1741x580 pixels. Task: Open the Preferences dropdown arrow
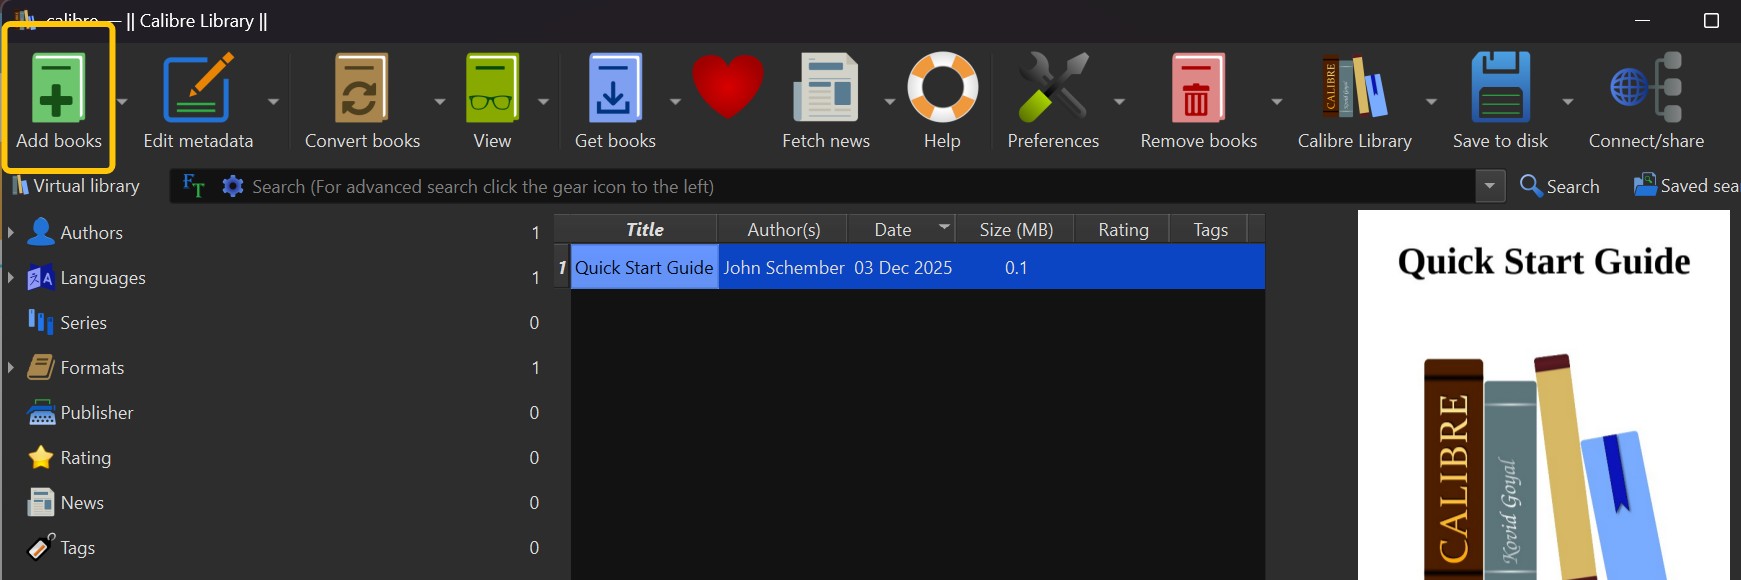[x=1119, y=101]
